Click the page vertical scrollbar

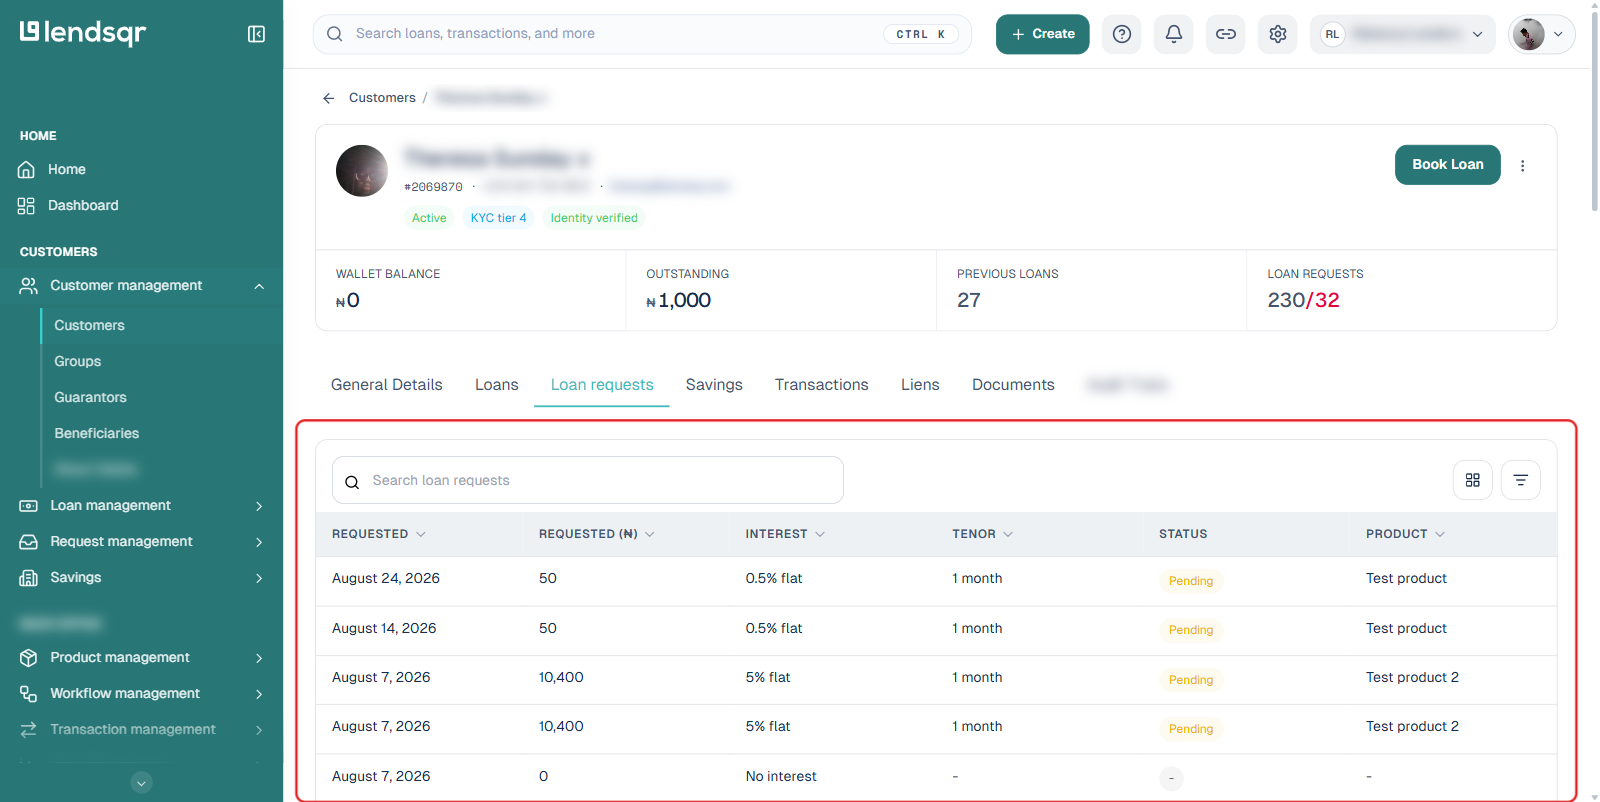coord(1594,110)
